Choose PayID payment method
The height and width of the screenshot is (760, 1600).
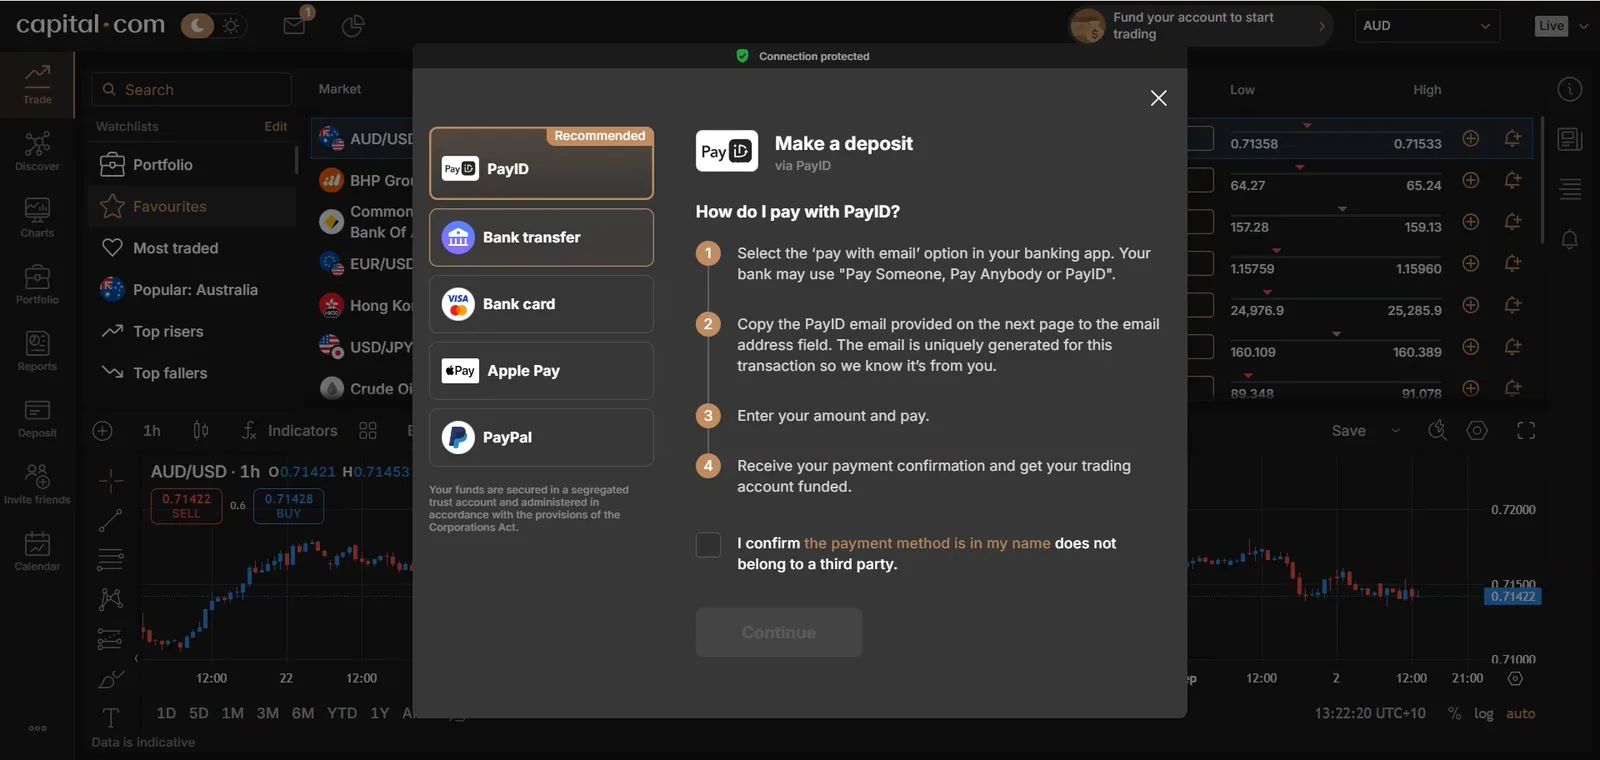[x=541, y=163]
